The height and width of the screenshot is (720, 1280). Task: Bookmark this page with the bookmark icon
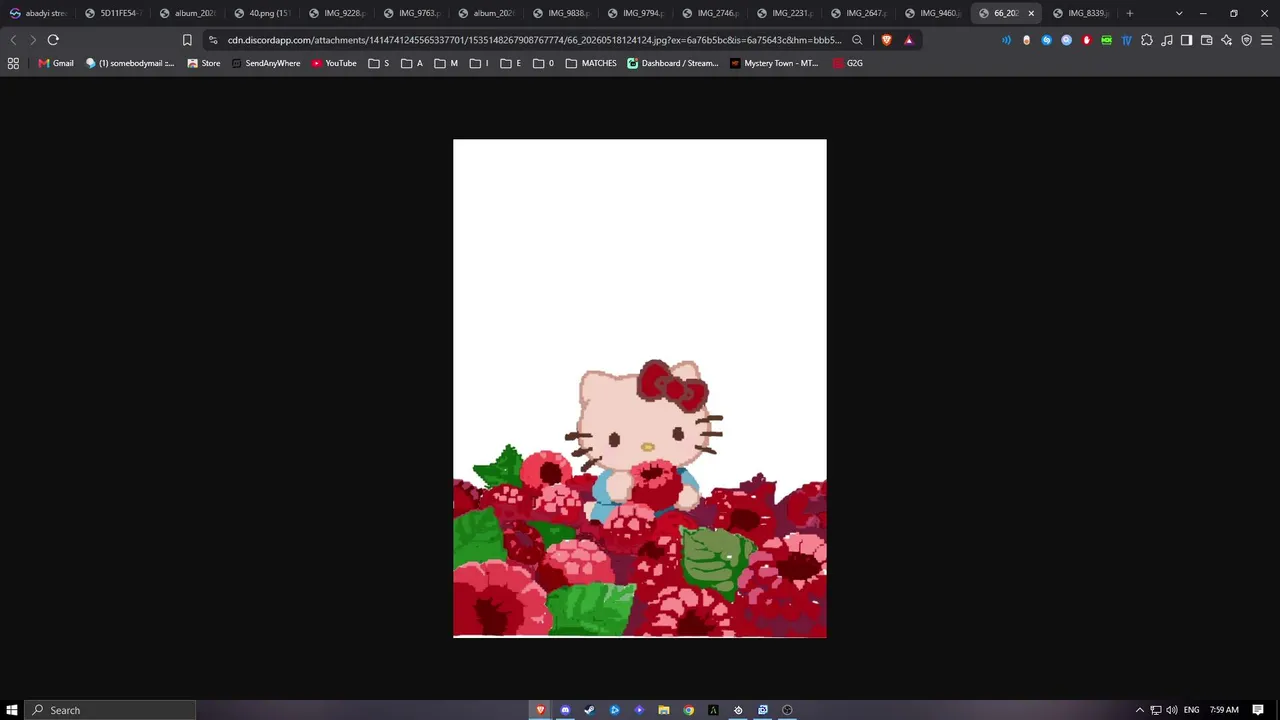pyautogui.click(x=187, y=40)
